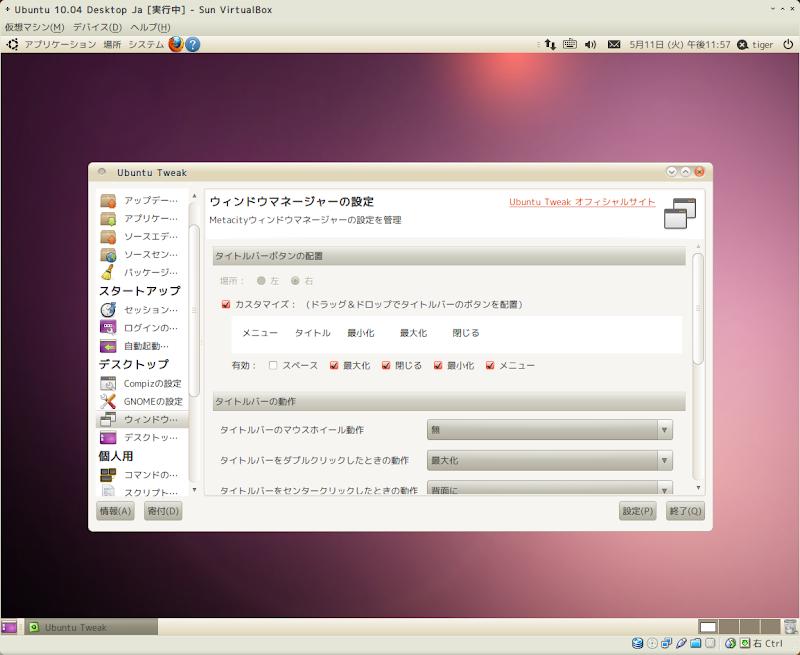
Task: Open the trash icon in bottom panel
Action: [790, 626]
